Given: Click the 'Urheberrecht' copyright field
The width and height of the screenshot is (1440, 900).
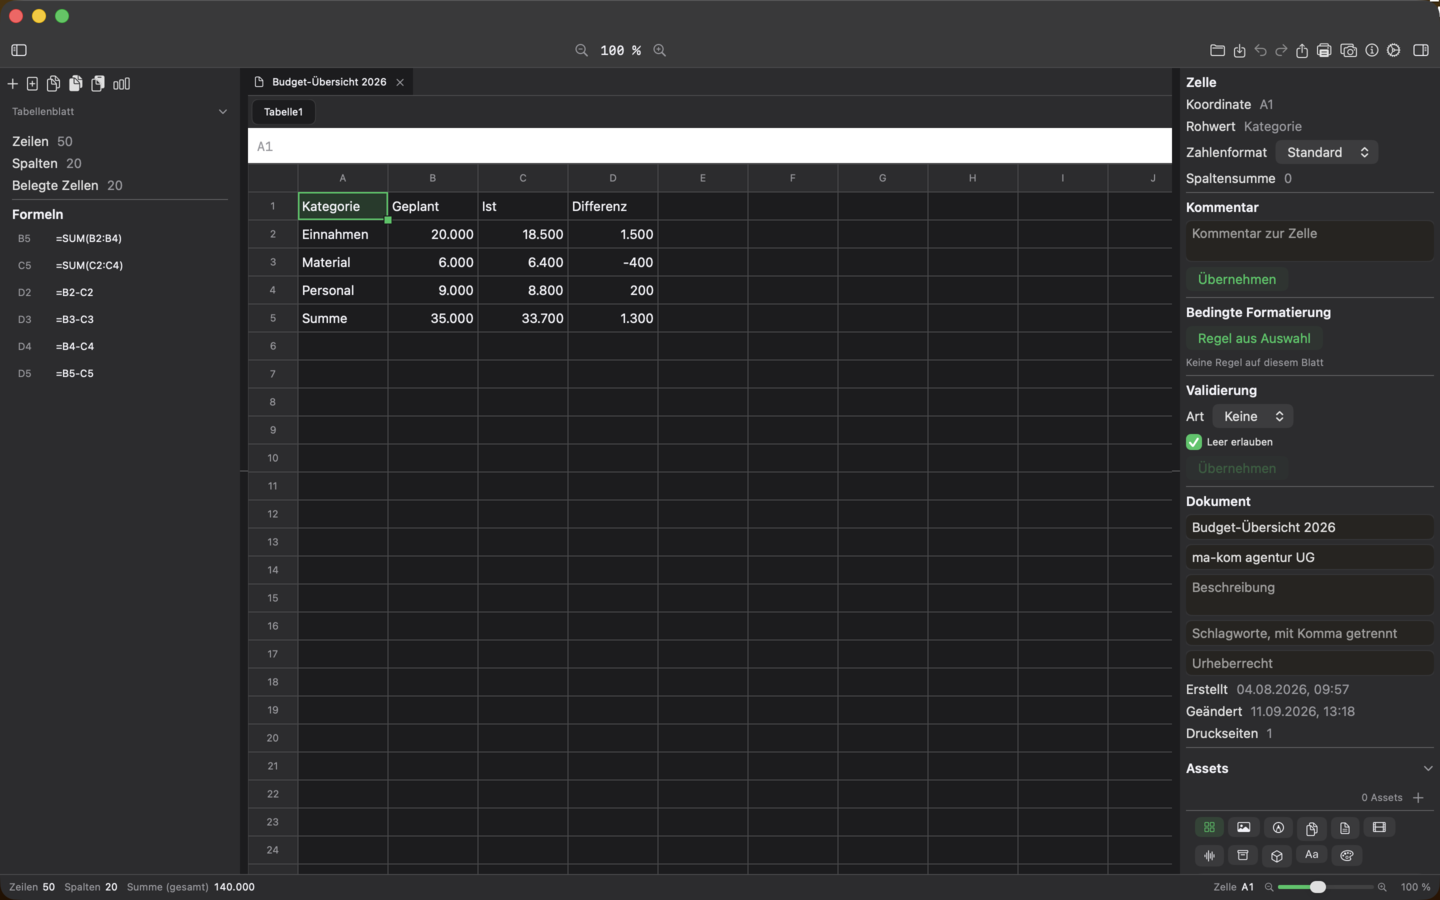Looking at the screenshot, I should pyautogui.click(x=1310, y=663).
